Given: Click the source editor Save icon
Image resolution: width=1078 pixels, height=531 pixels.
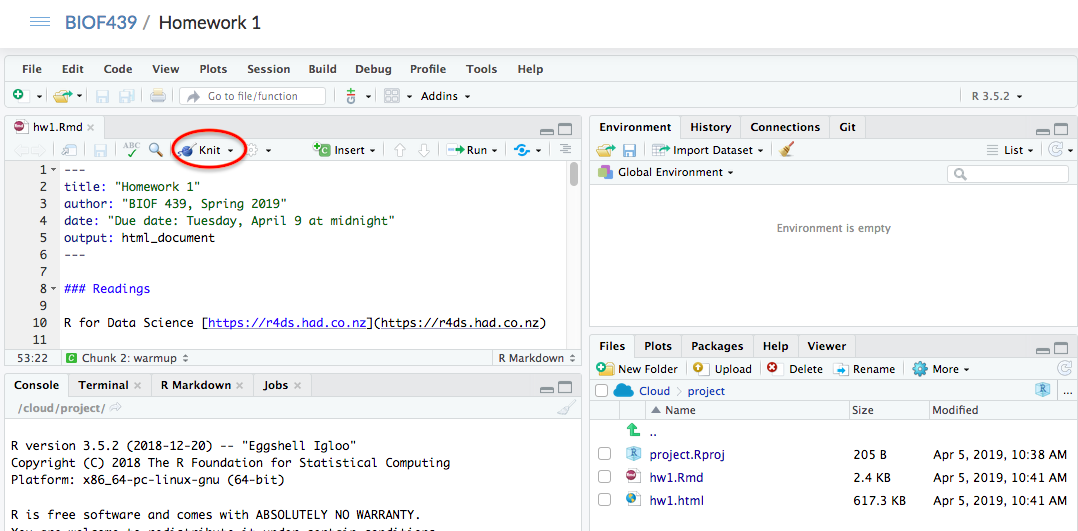Looking at the screenshot, I should coord(100,150).
